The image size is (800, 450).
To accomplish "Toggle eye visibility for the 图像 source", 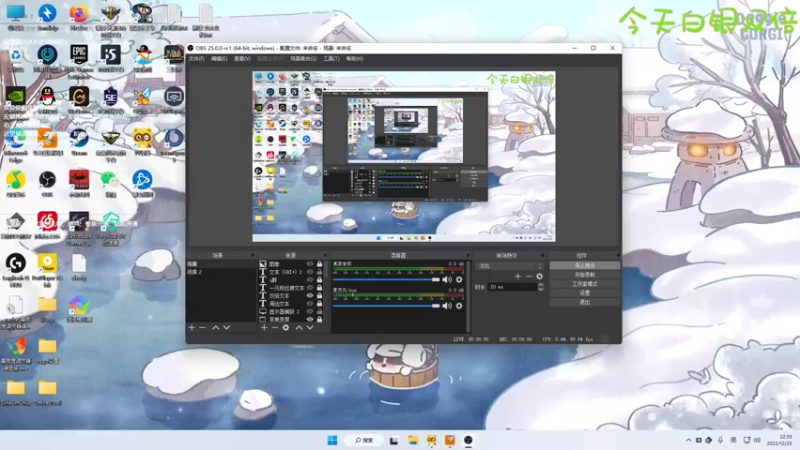I will (x=310, y=264).
